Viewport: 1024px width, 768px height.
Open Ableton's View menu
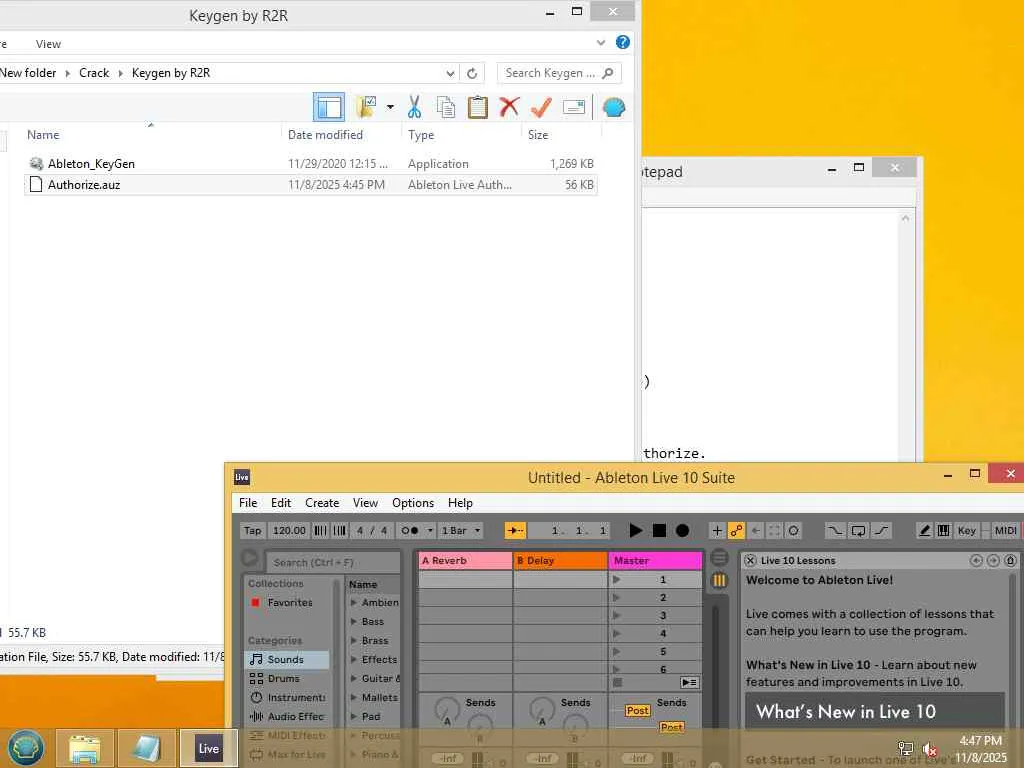365,503
